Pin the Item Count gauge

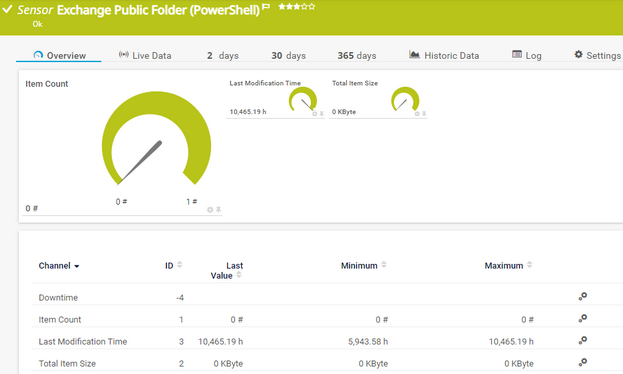(x=218, y=209)
